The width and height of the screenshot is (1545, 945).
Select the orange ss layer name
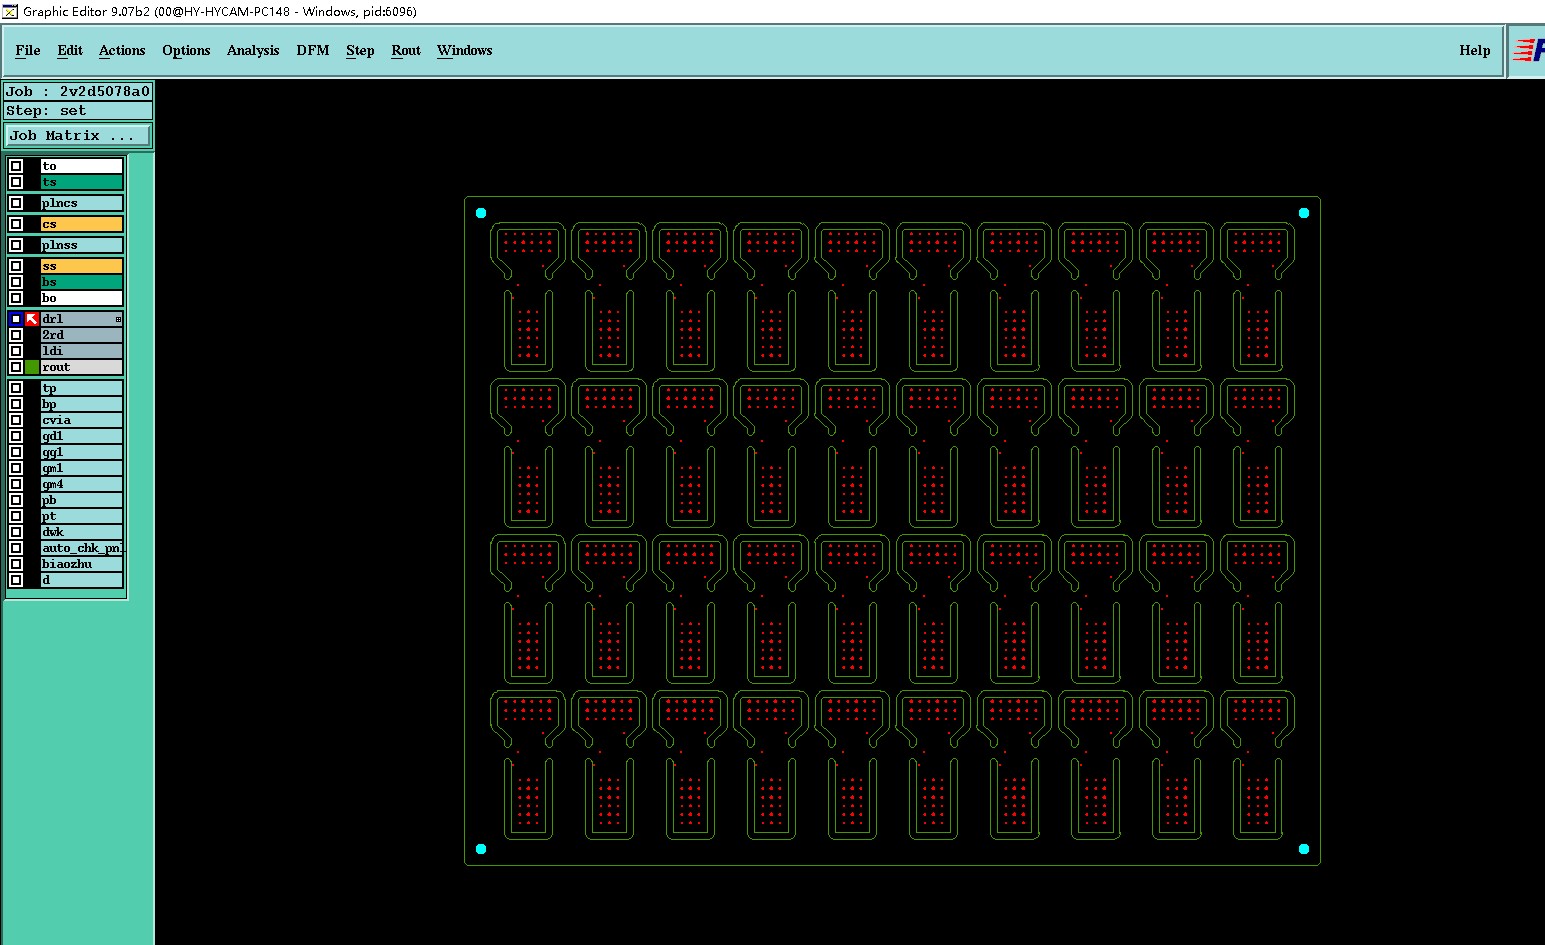[x=82, y=266]
